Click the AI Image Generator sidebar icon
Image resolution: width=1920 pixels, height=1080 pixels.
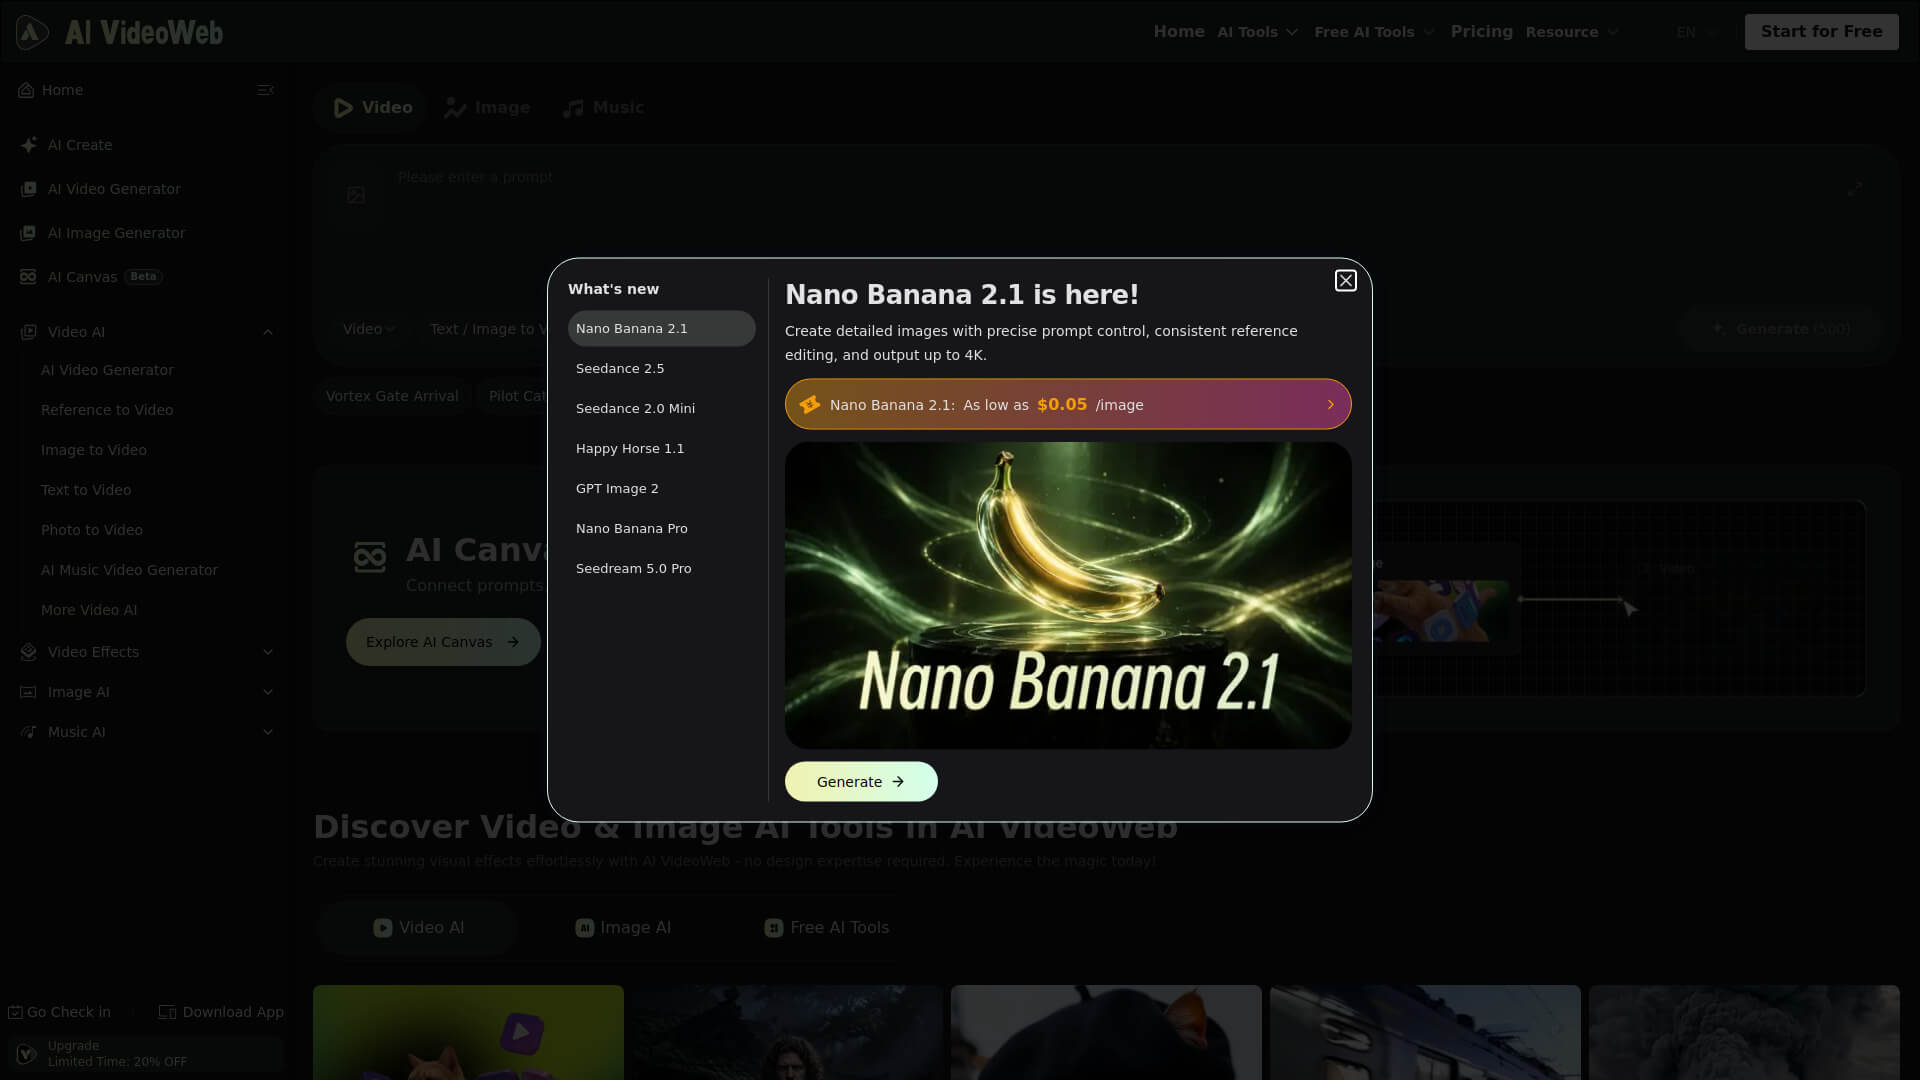click(x=29, y=233)
